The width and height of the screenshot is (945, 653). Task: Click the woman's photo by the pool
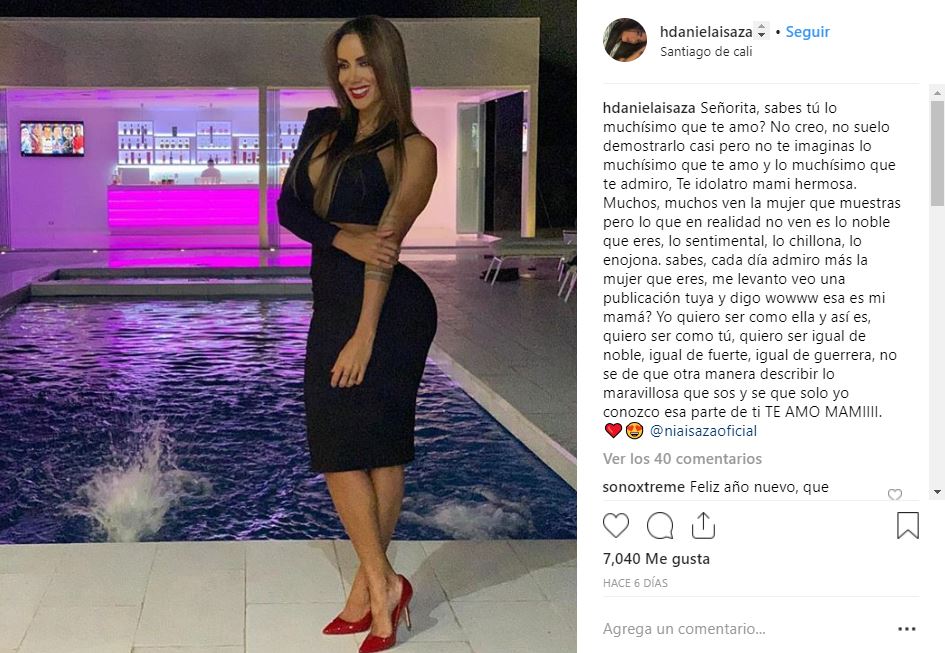288,326
